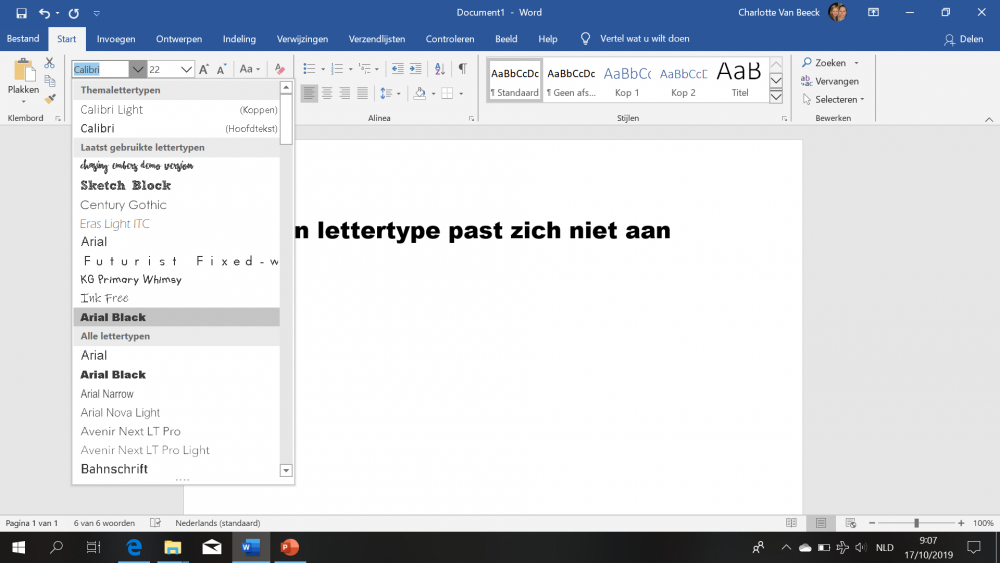Click the Cut scissors icon
The height and width of the screenshot is (563, 1000).
50,63
